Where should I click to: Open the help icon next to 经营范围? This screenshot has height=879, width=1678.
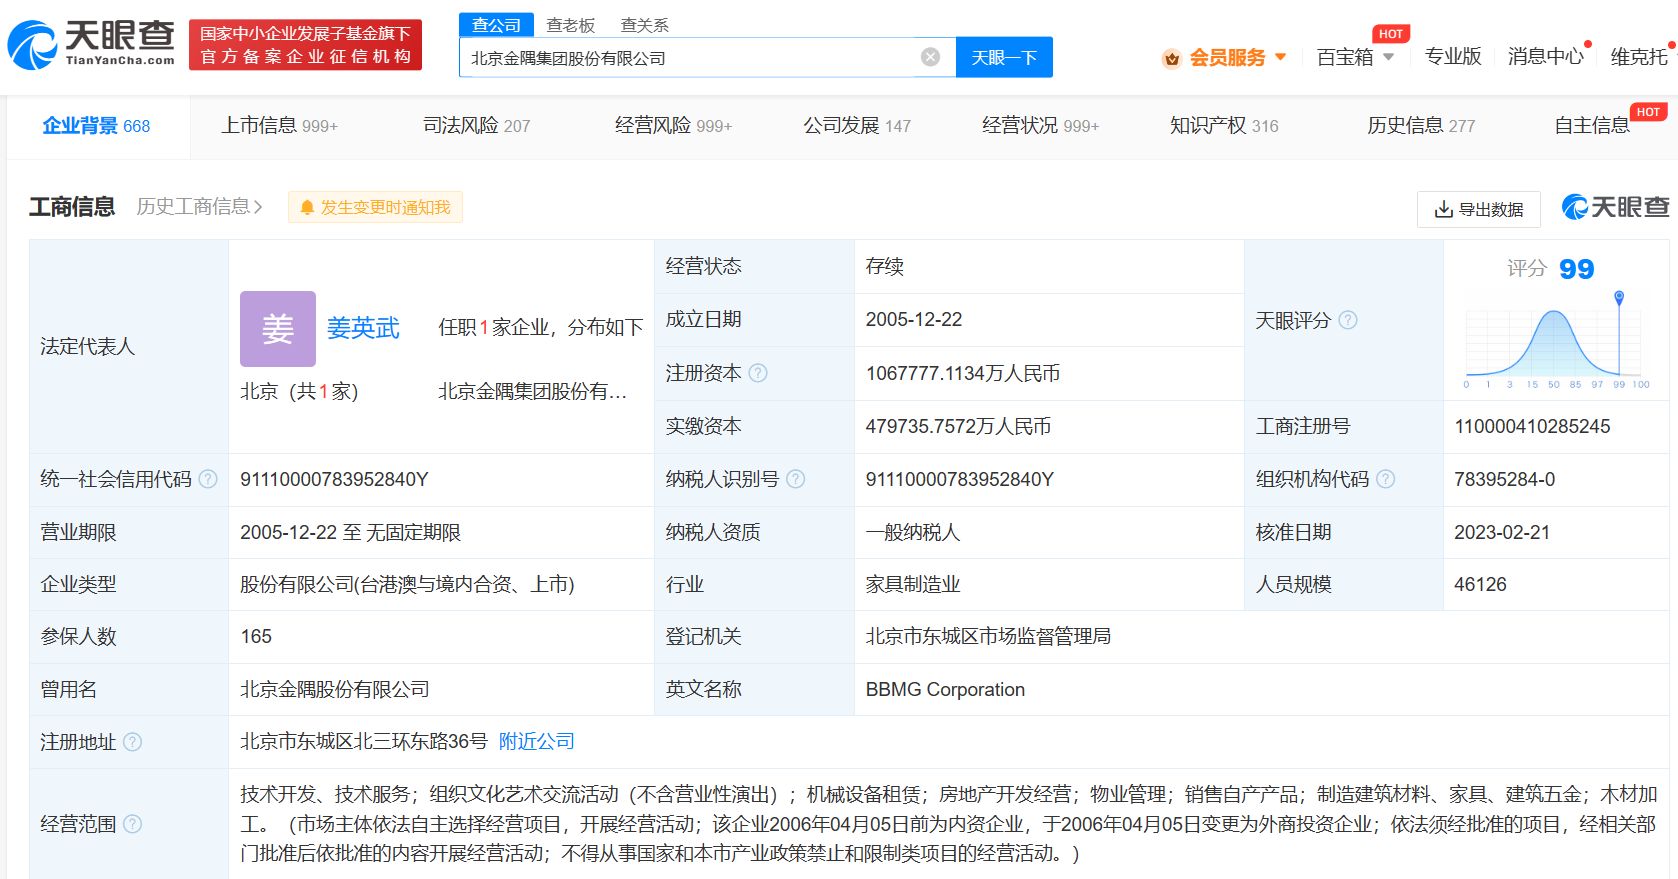pos(132,824)
